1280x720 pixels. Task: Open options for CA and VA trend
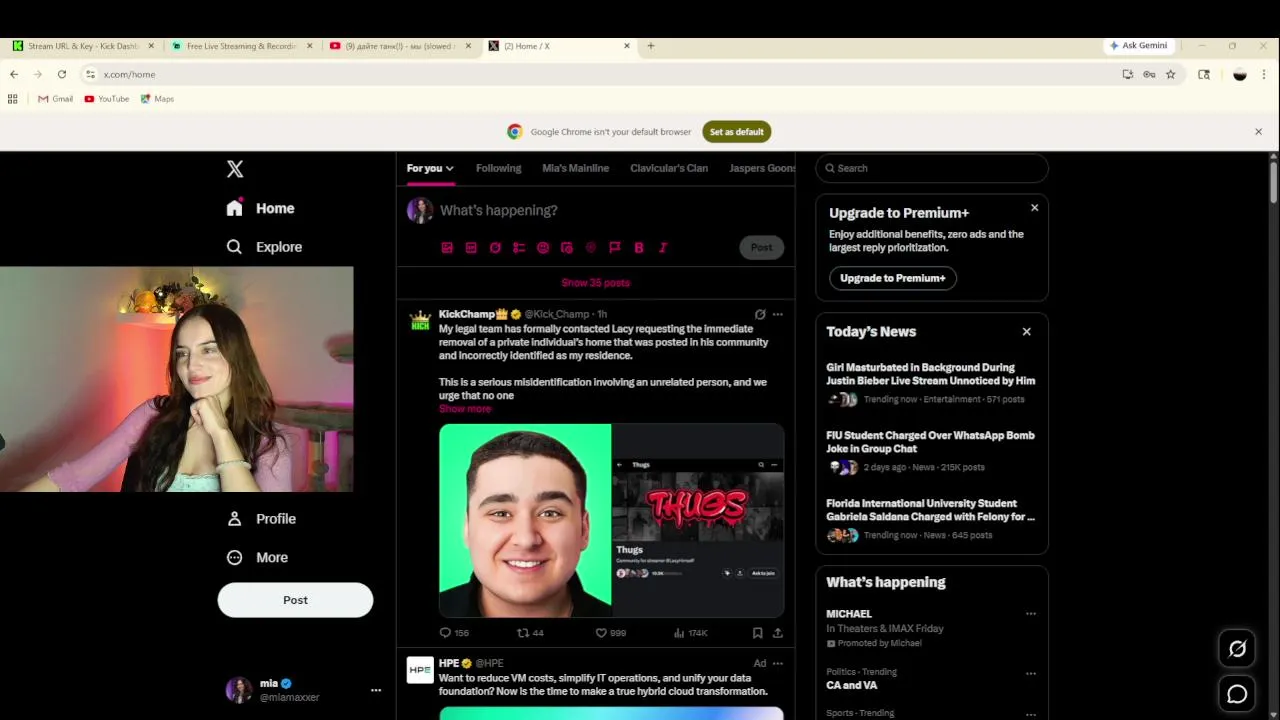tap(1031, 672)
